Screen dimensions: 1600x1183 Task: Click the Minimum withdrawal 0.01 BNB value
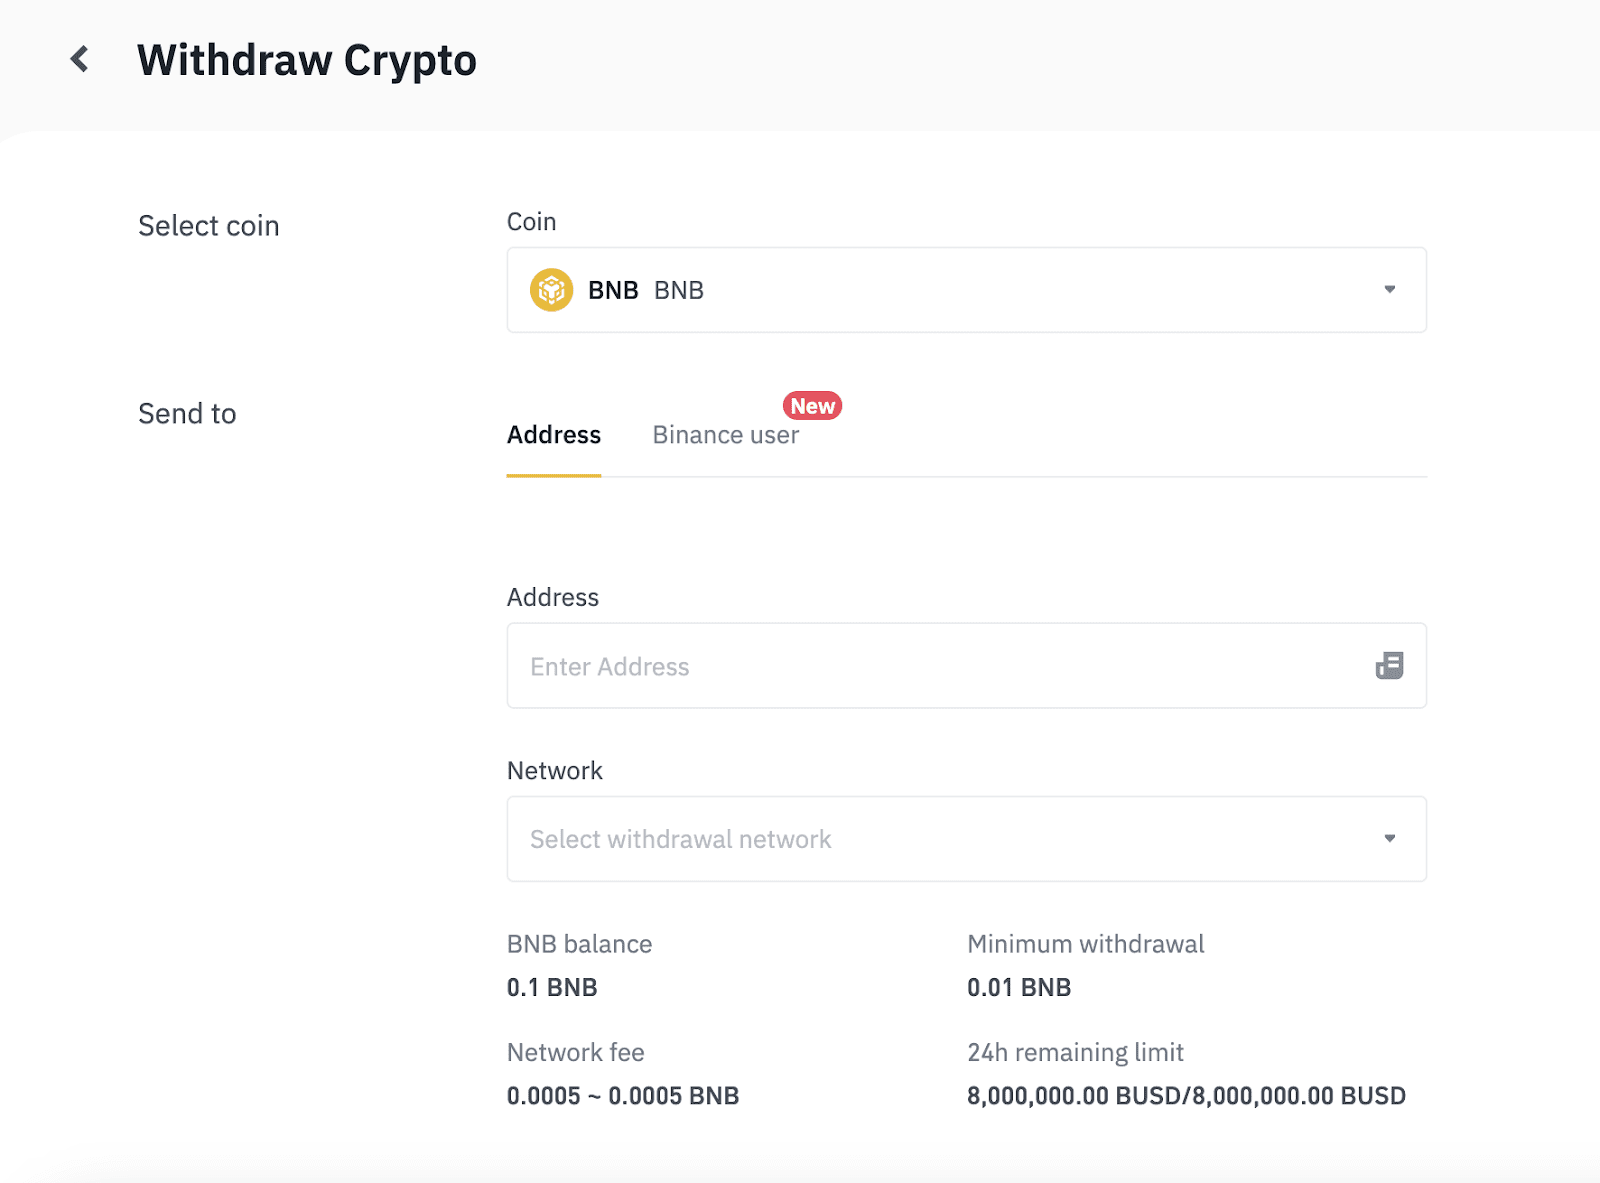pyautogui.click(x=1019, y=988)
